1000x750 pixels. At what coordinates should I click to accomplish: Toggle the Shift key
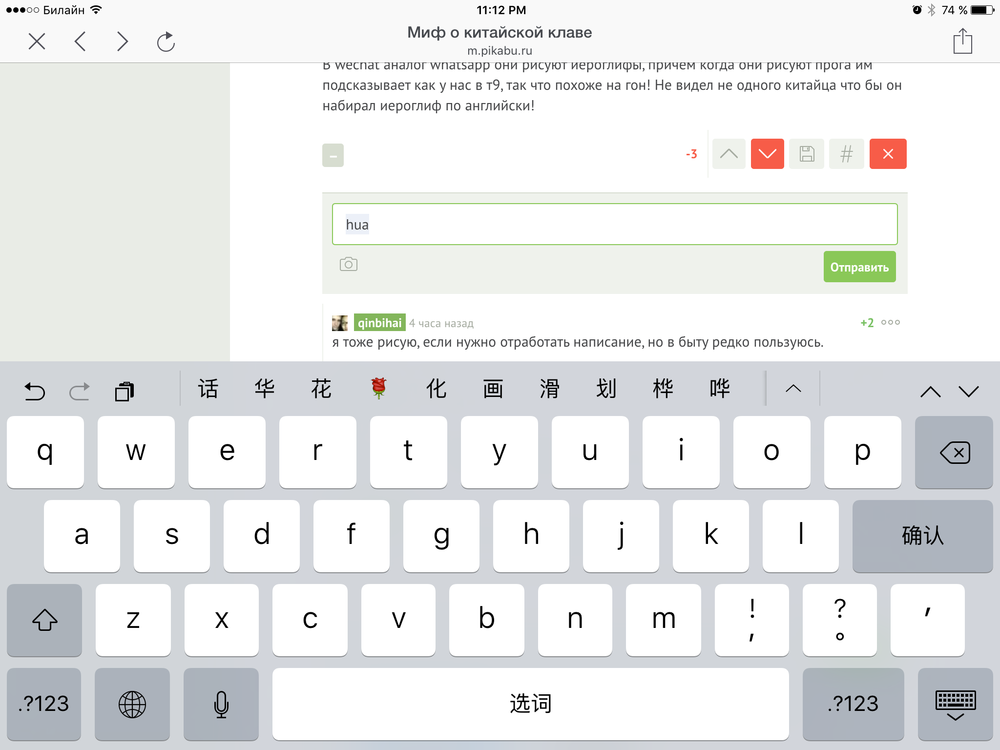[x=44, y=620]
